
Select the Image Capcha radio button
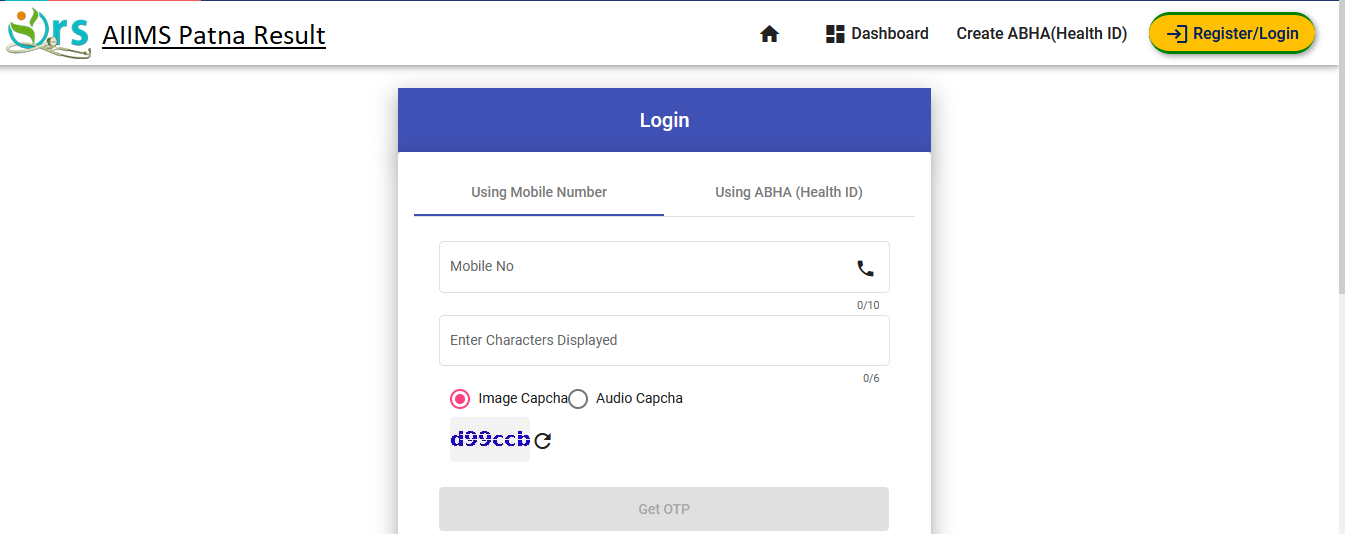460,399
